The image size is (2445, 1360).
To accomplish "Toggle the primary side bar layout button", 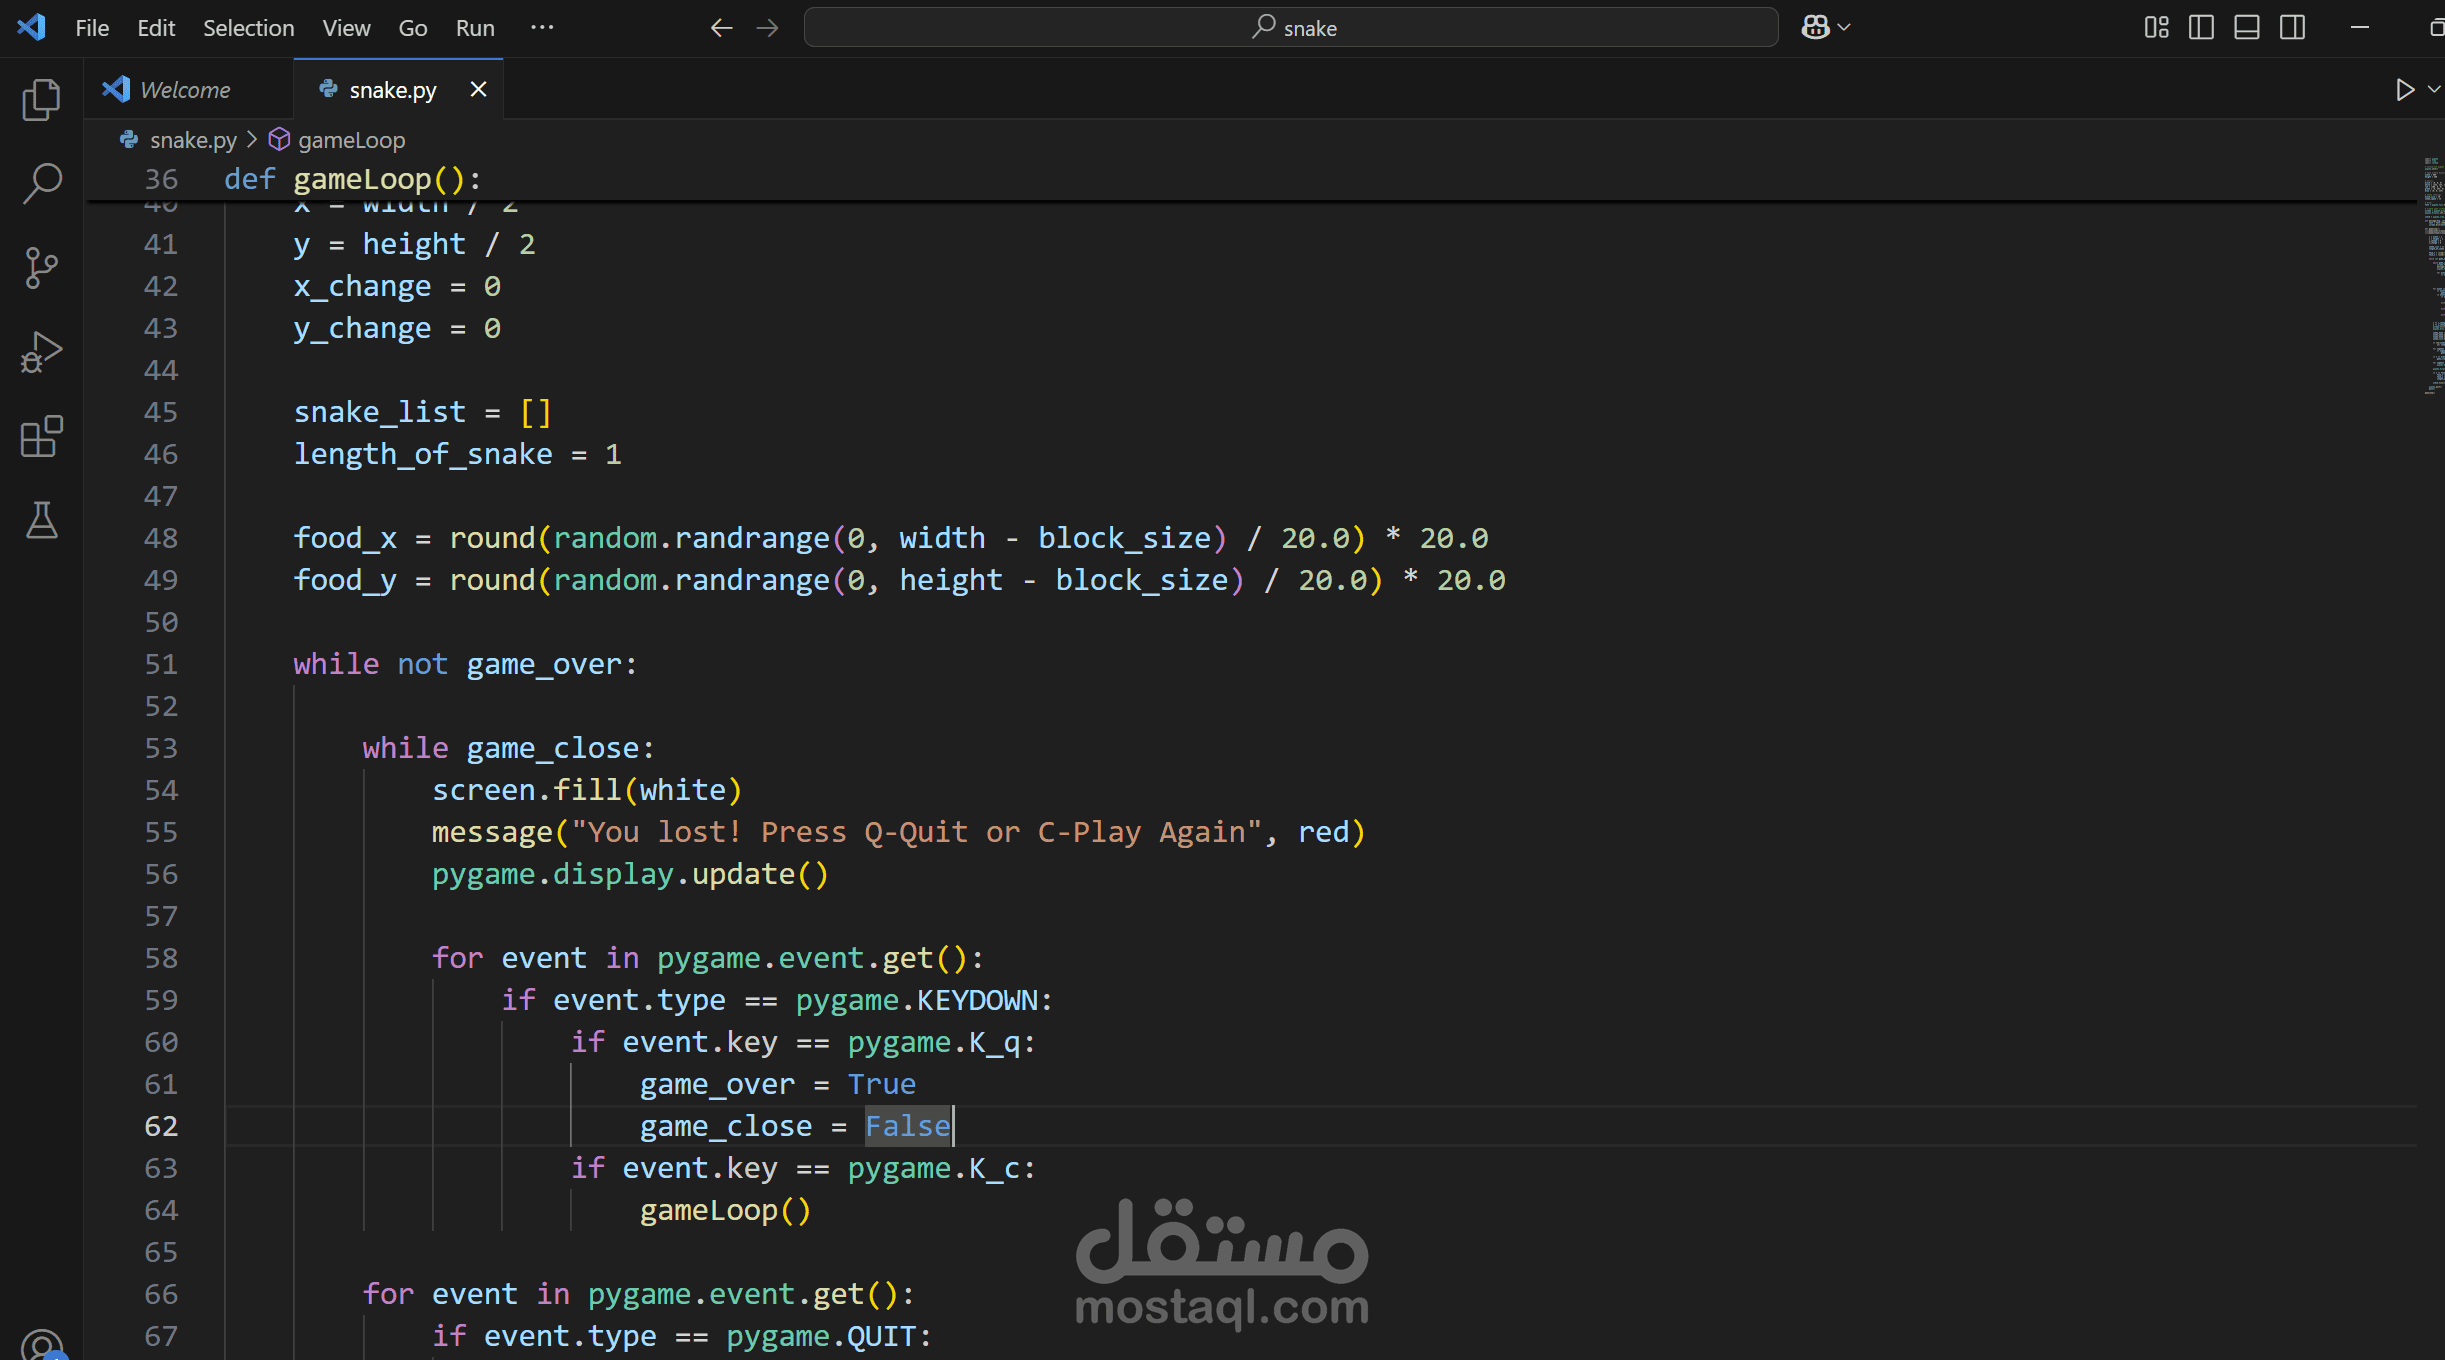I will 2201,28.
